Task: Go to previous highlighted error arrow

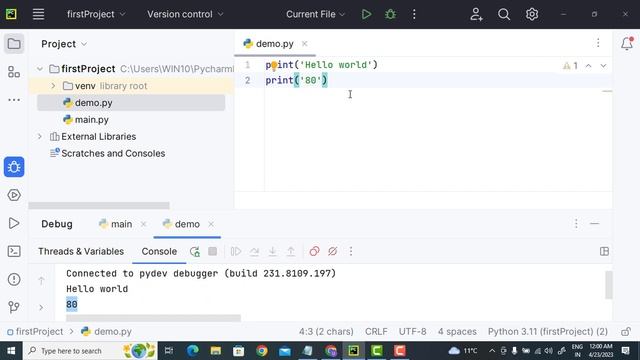Action: click(588, 66)
